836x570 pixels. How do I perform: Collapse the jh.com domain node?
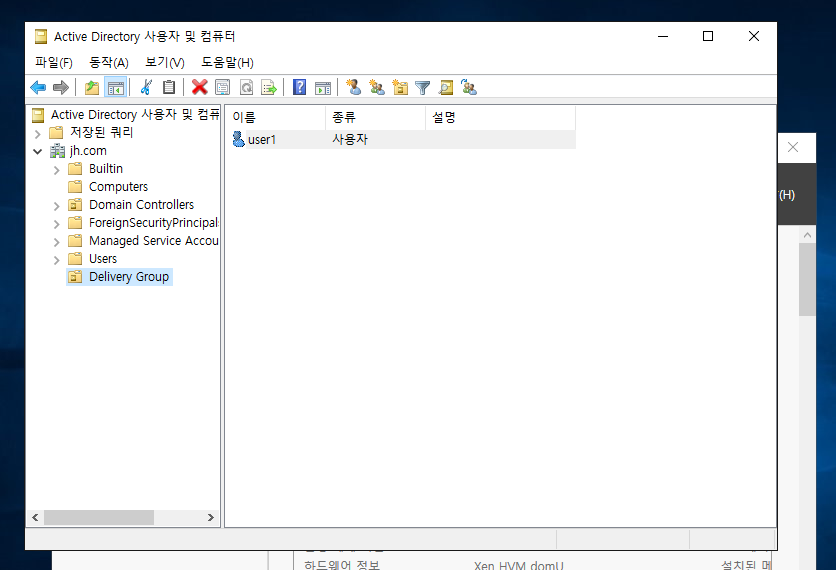click(x=37, y=151)
